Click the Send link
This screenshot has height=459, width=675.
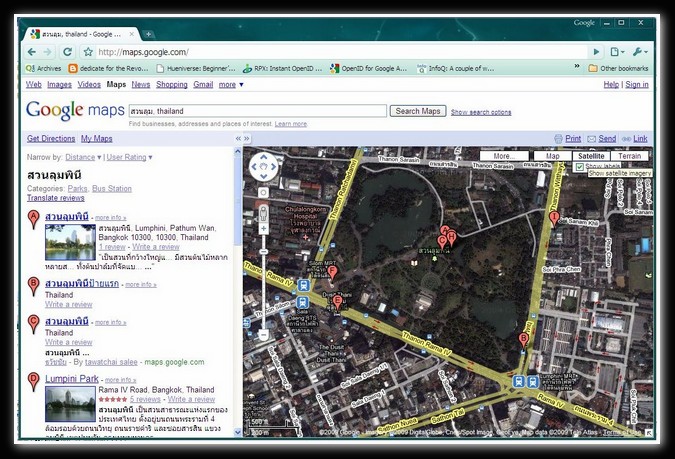click(607, 139)
